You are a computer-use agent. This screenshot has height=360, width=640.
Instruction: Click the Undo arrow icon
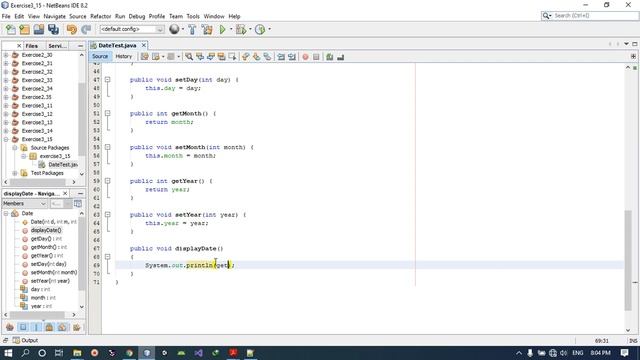pos(72,29)
